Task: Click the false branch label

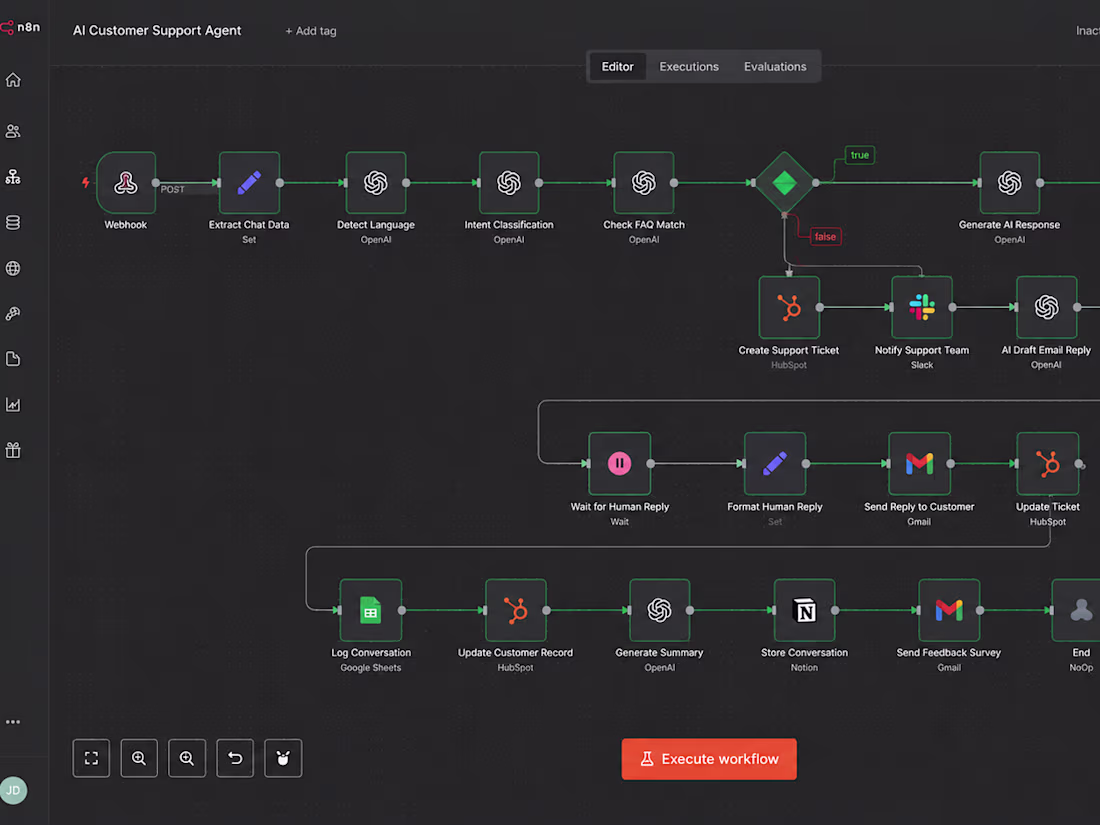Action: (x=826, y=236)
